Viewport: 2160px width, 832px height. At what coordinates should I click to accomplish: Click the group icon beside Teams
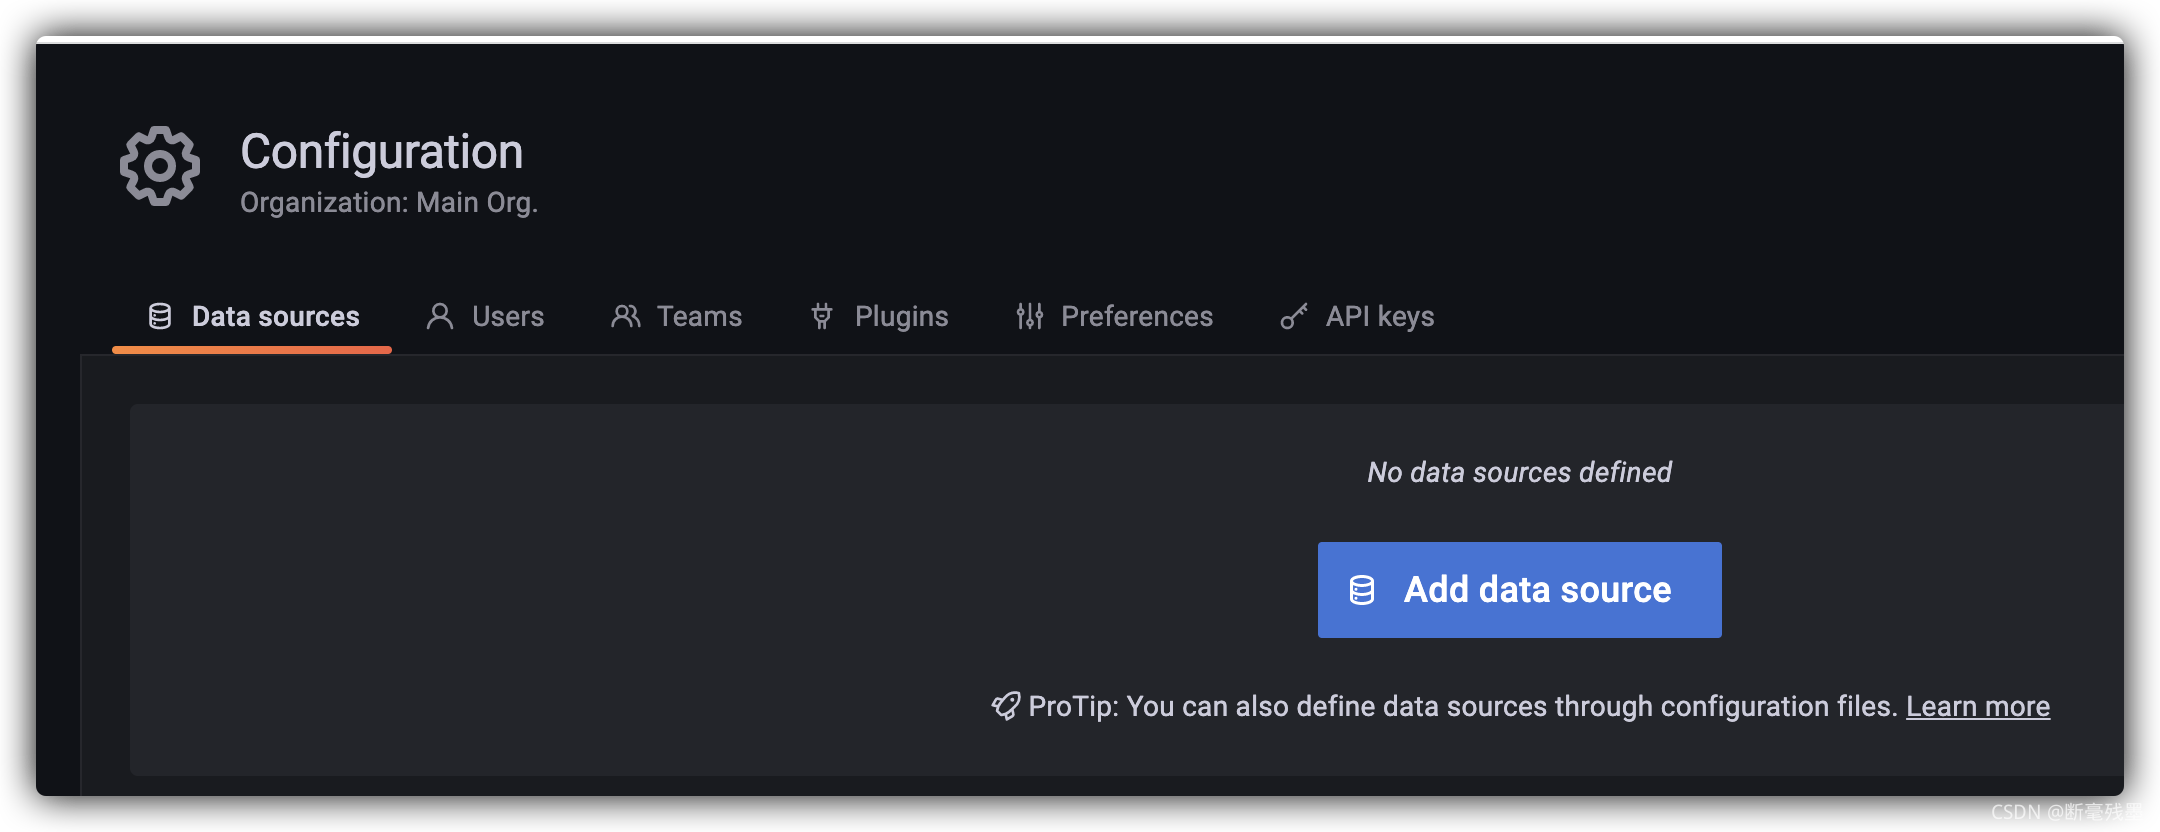pyautogui.click(x=626, y=316)
